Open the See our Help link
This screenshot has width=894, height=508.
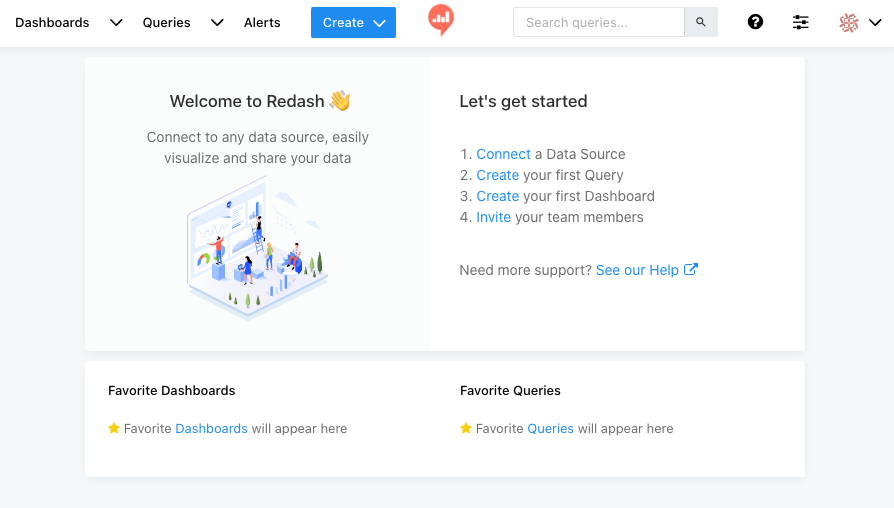tap(637, 270)
